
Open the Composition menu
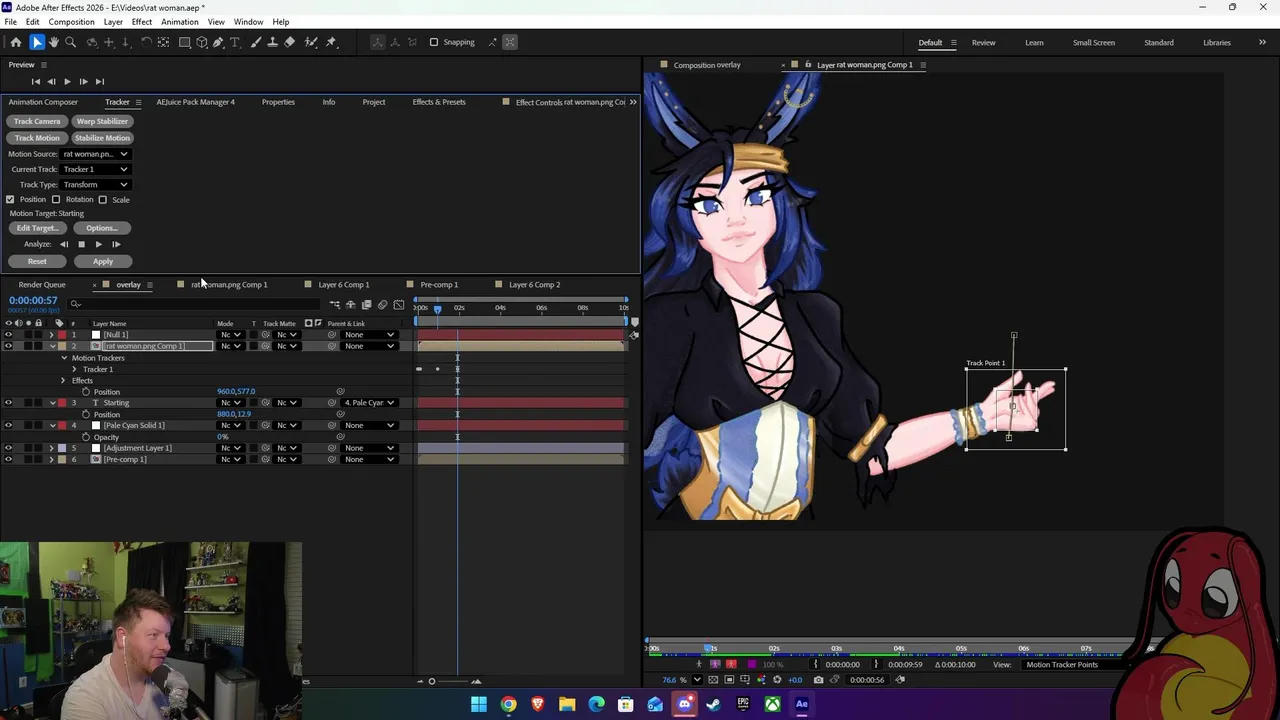pyautogui.click(x=71, y=22)
